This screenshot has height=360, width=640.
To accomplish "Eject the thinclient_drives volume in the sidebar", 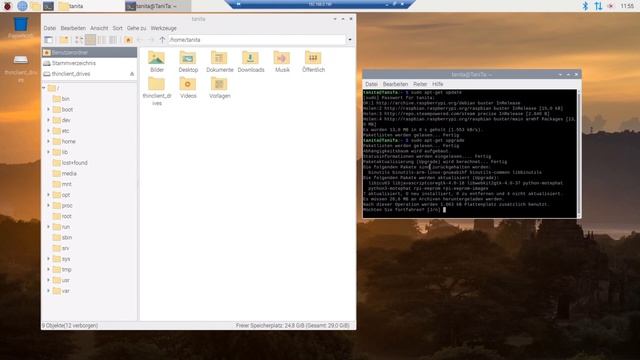I will point(132,74).
